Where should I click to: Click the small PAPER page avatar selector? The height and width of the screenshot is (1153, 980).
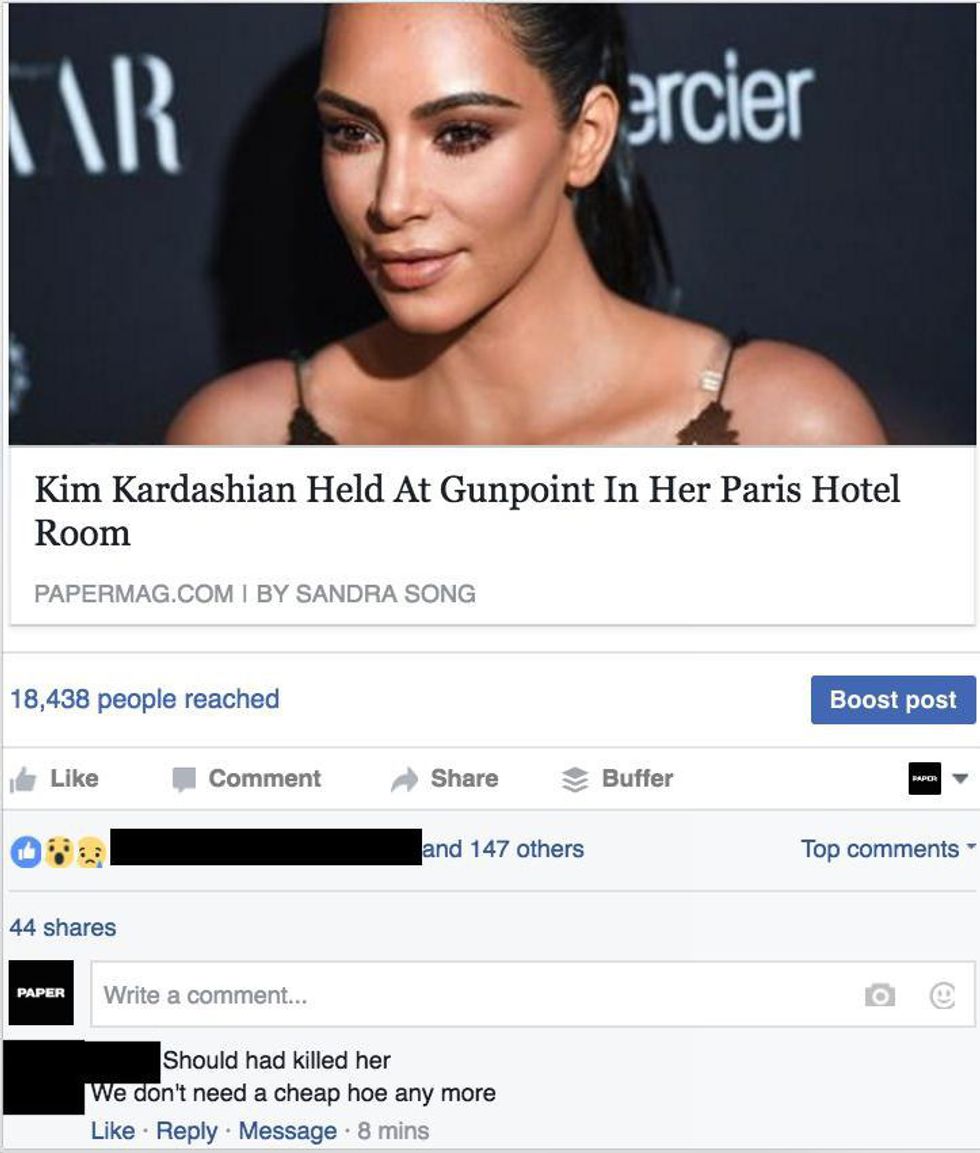(924, 778)
